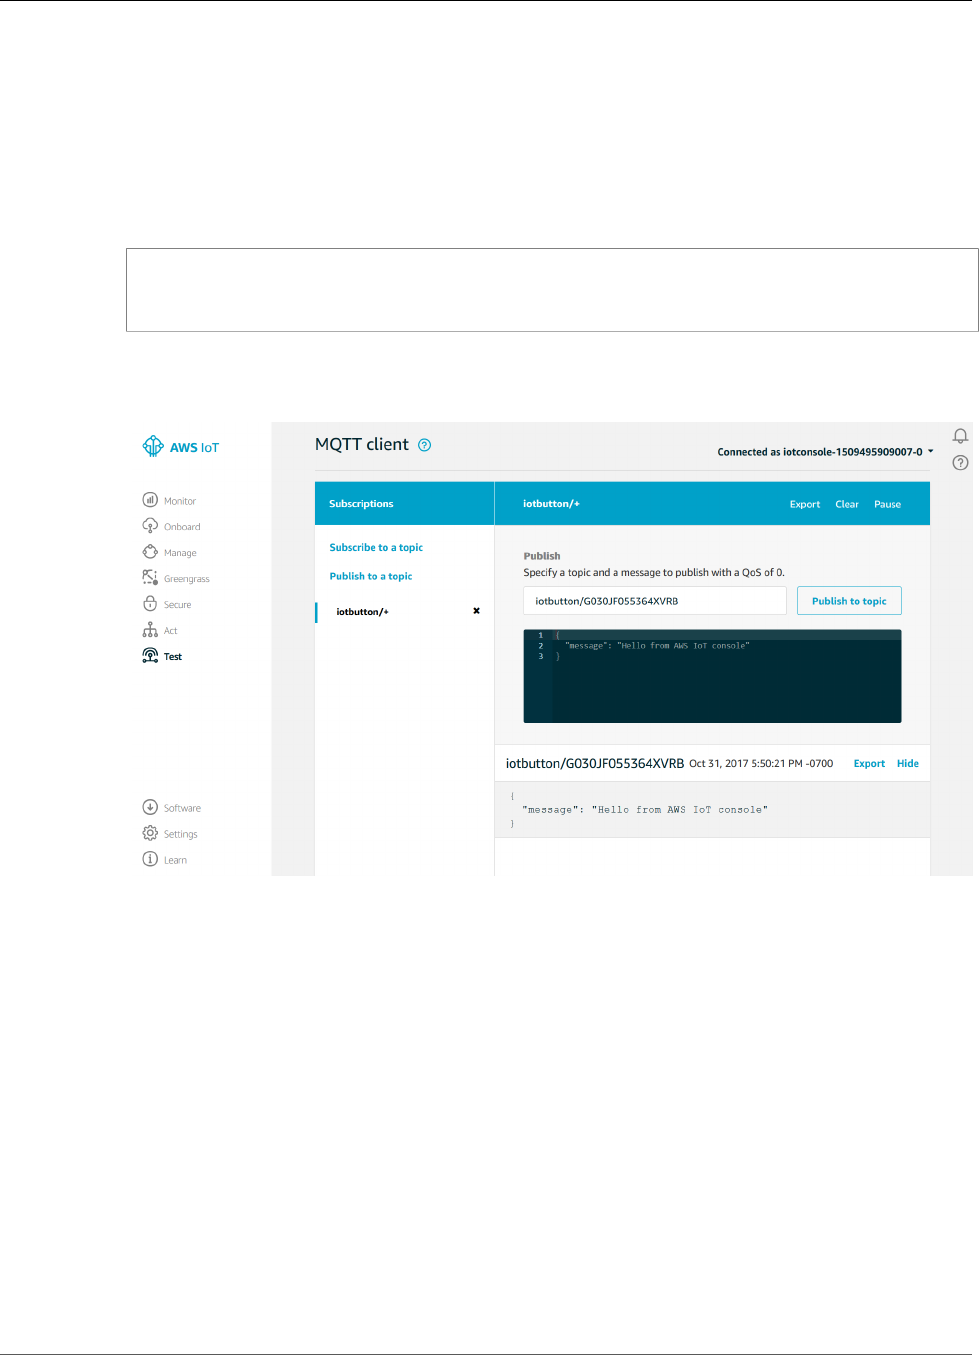Click inside the message payload code editor

pyautogui.click(x=712, y=676)
